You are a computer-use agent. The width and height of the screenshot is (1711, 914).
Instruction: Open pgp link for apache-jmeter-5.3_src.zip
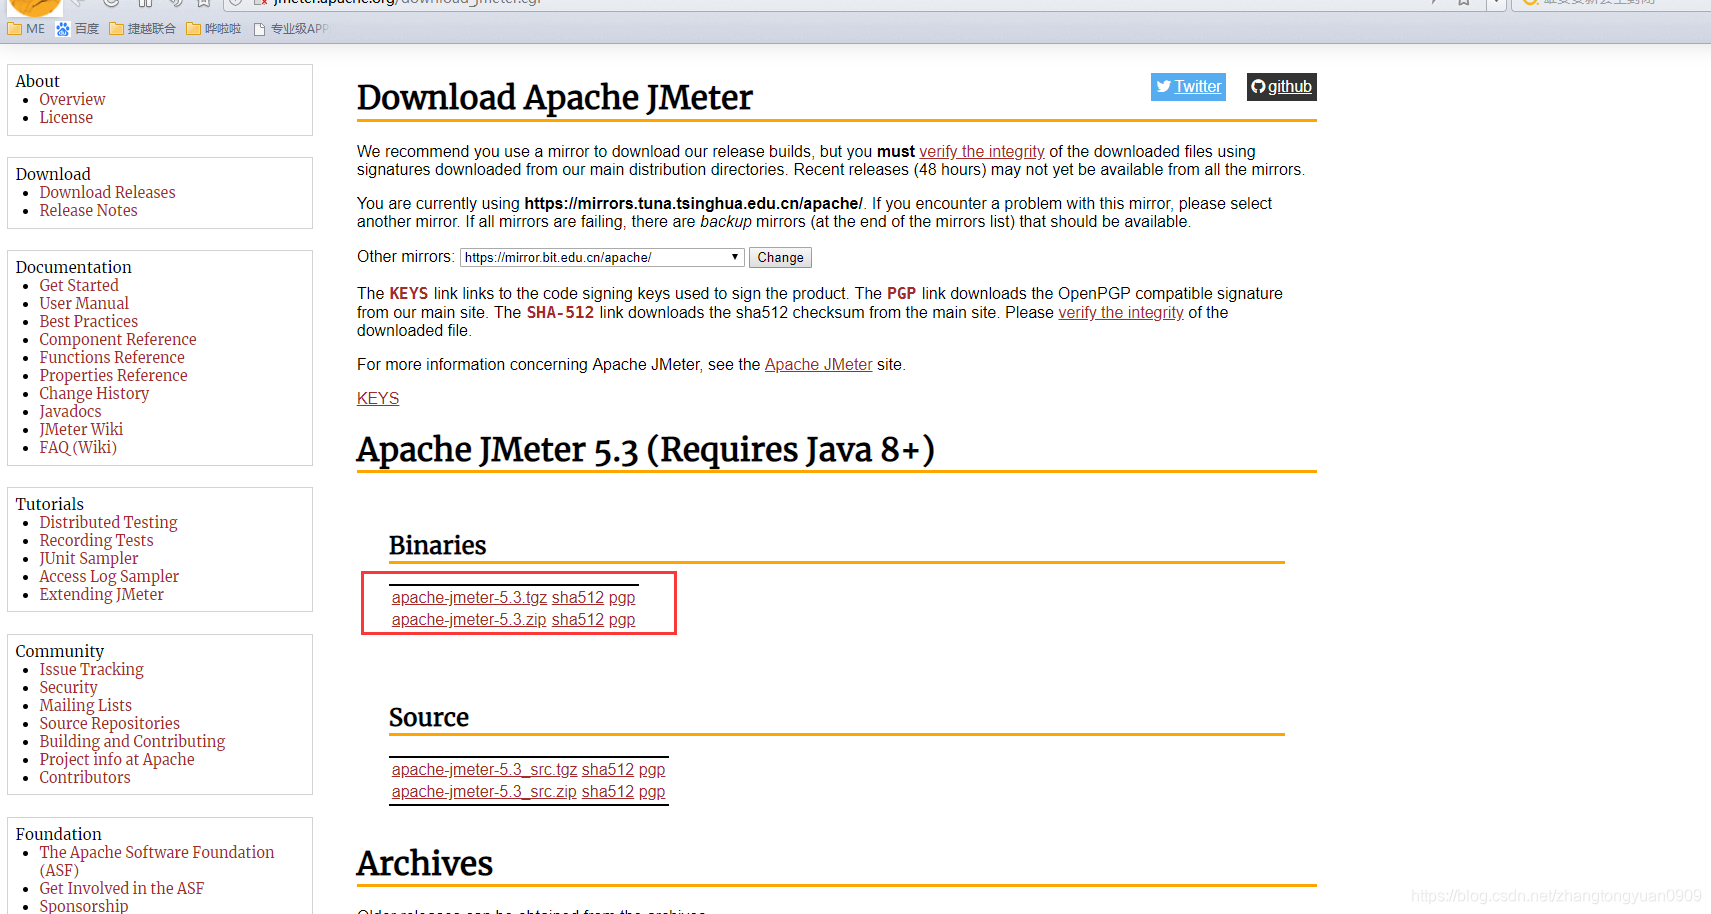pos(652,792)
